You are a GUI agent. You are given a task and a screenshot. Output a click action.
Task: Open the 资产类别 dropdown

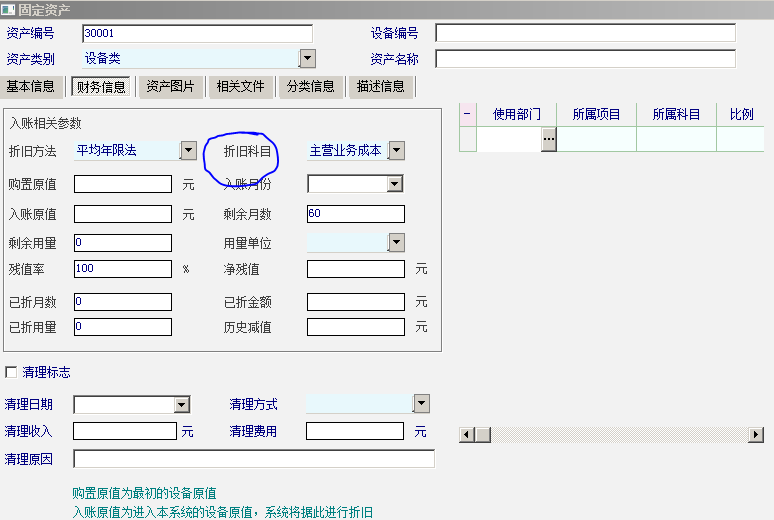pyautogui.click(x=307, y=59)
